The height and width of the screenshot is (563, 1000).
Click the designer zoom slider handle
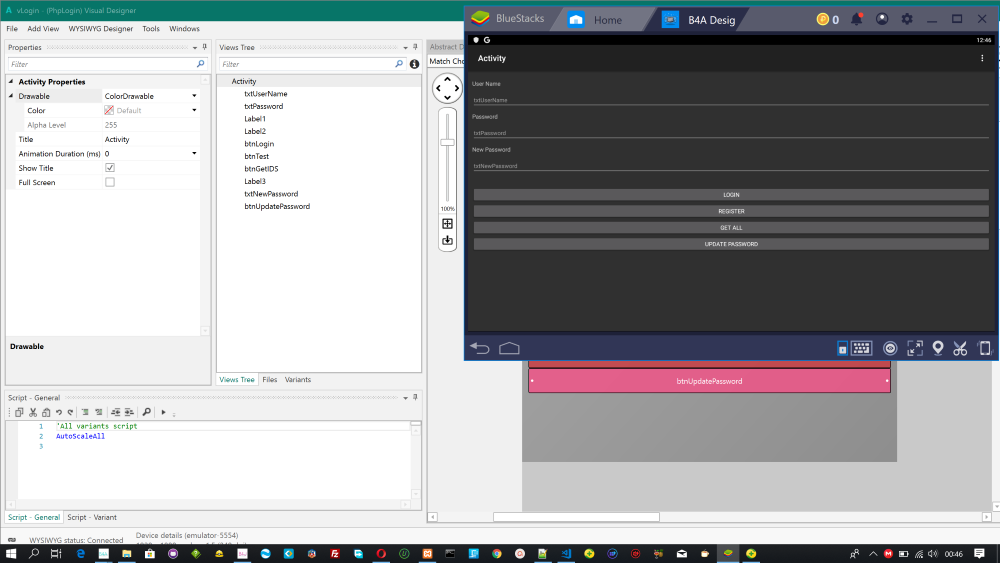click(x=448, y=142)
